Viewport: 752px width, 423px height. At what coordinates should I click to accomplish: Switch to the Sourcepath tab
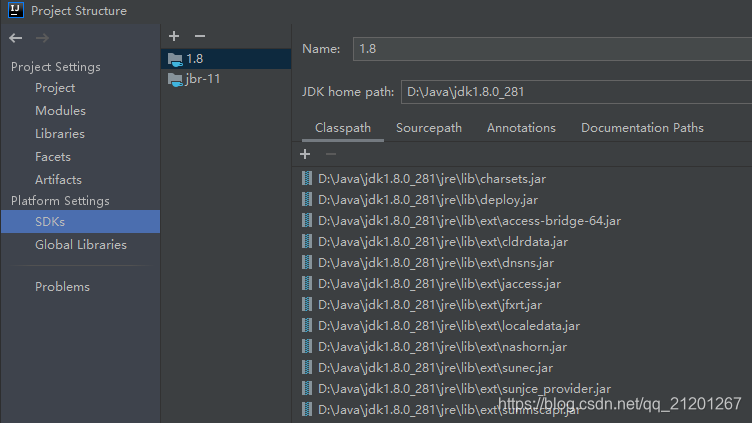click(429, 128)
